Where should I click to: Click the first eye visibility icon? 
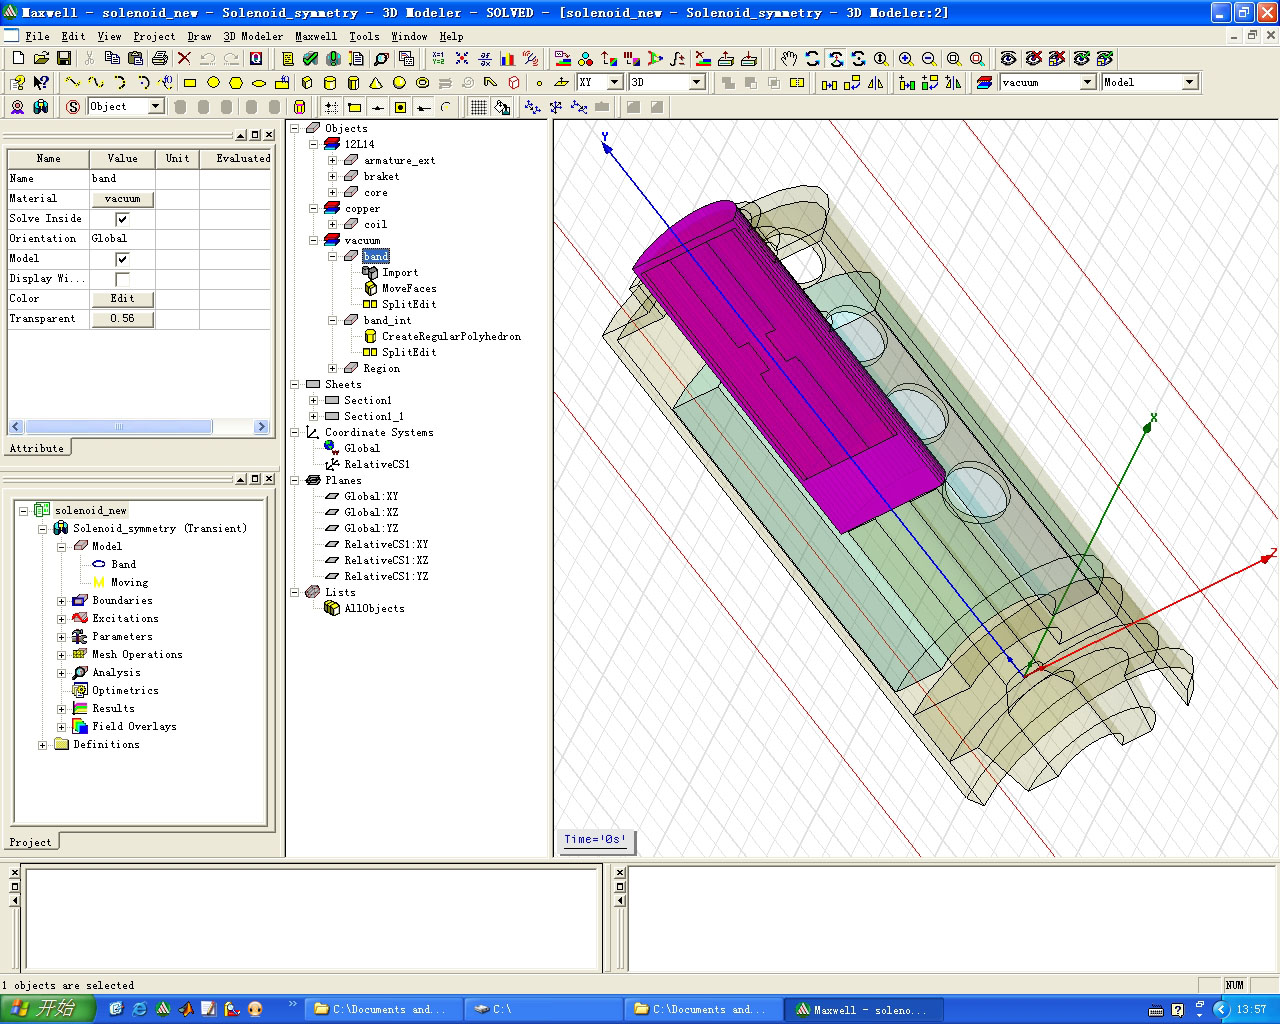[x=1008, y=59]
